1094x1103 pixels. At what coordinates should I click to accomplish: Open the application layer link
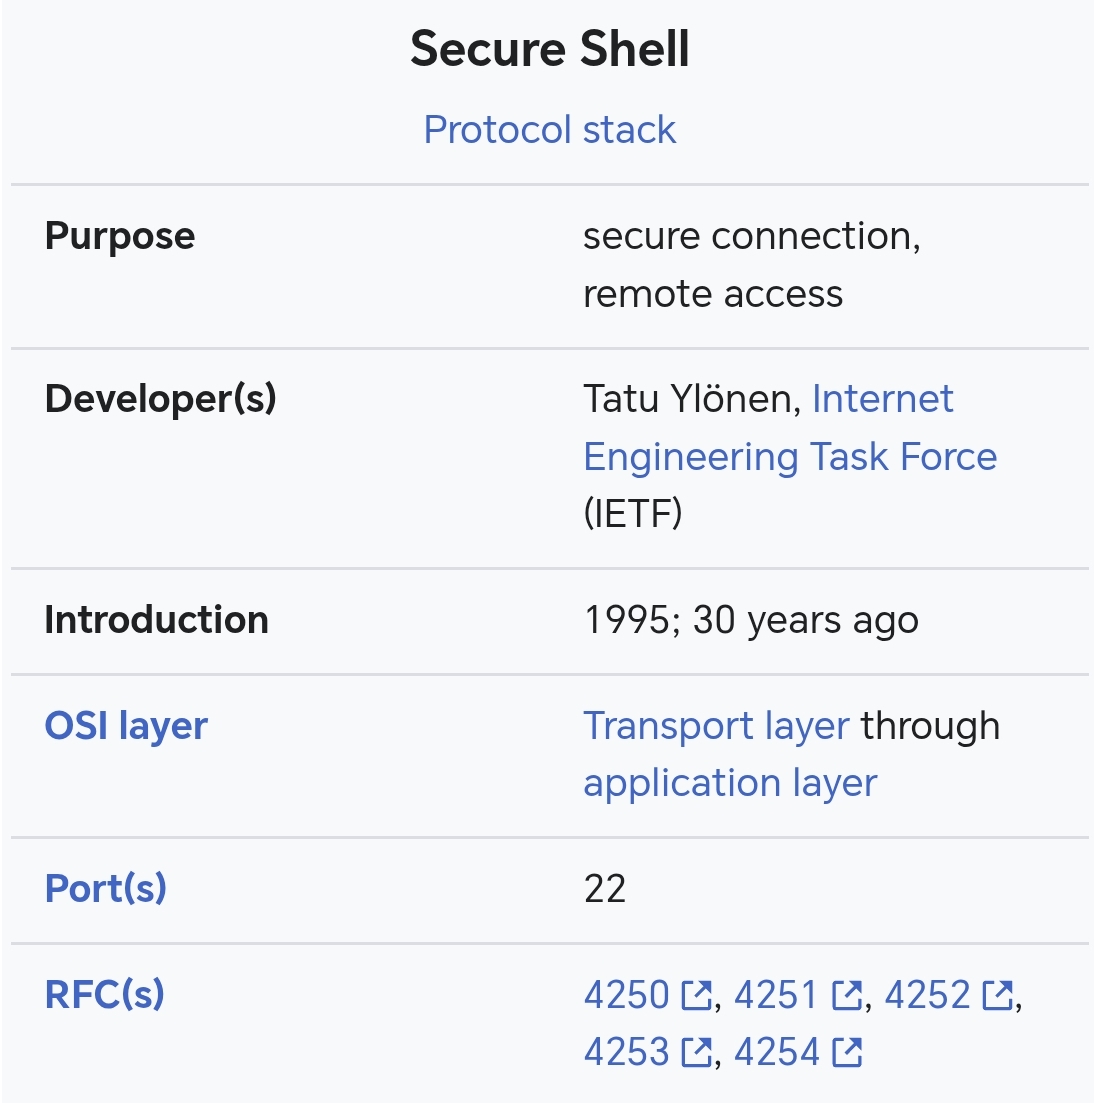[x=730, y=783]
